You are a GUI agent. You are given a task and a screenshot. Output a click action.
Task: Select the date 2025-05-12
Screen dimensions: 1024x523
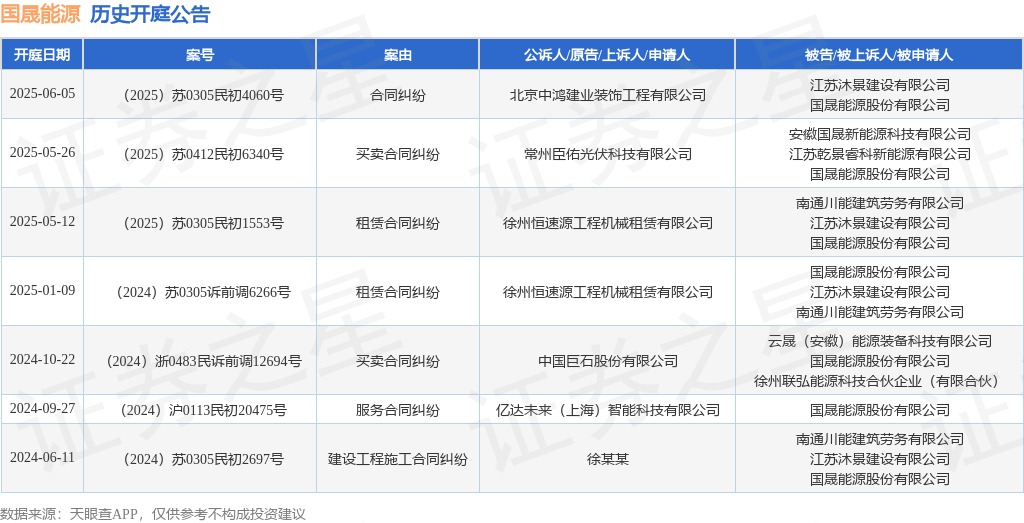pyautogui.click(x=42, y=221)
